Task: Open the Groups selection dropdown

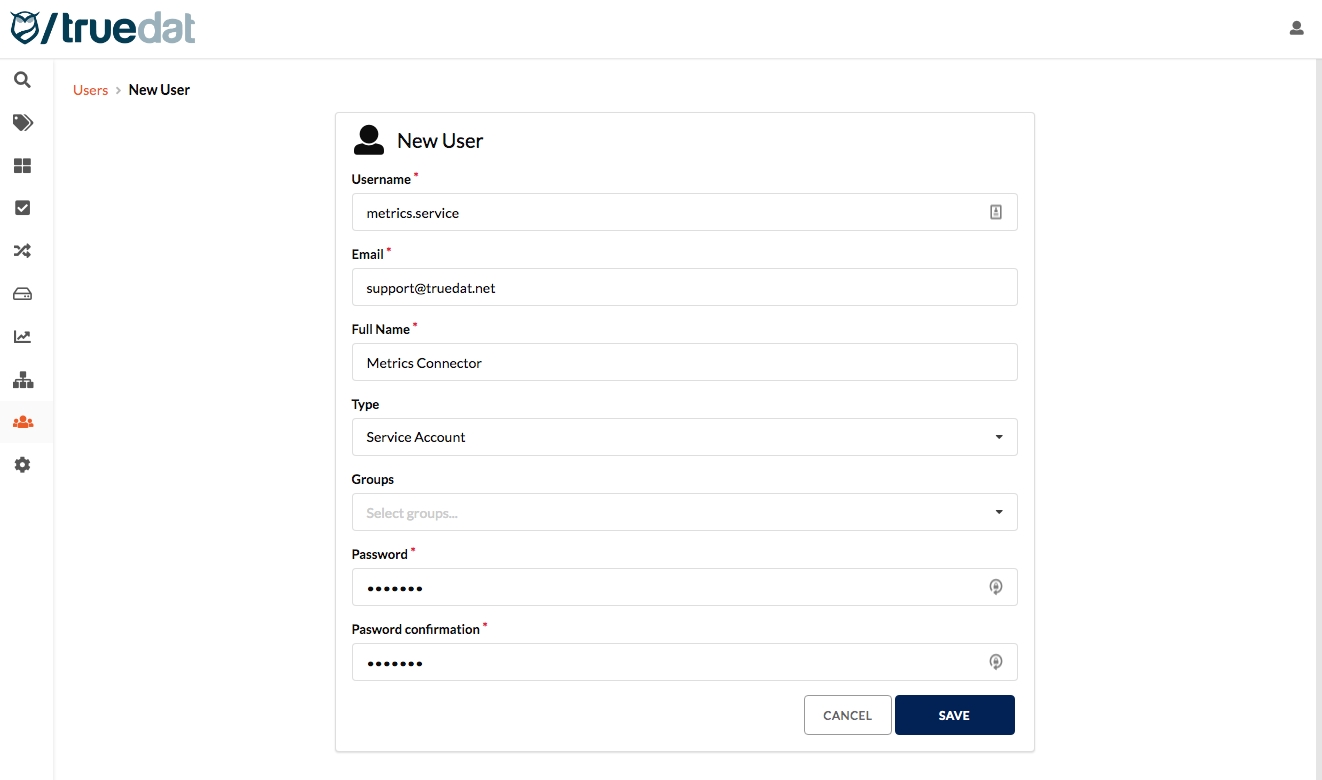Action: [x=684, y=512]
